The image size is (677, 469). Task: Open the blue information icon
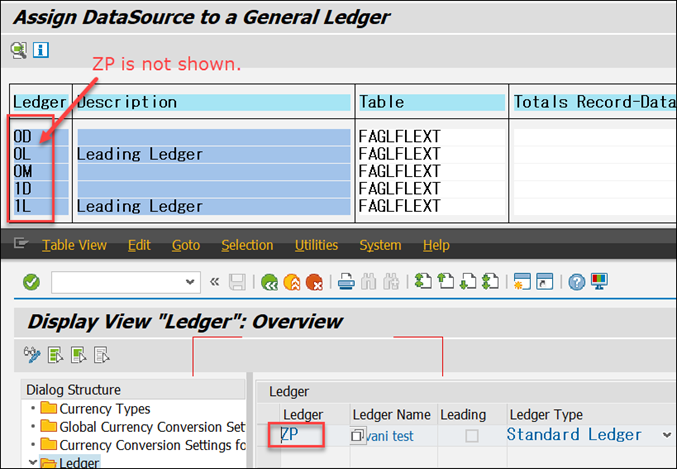point(41,50)
